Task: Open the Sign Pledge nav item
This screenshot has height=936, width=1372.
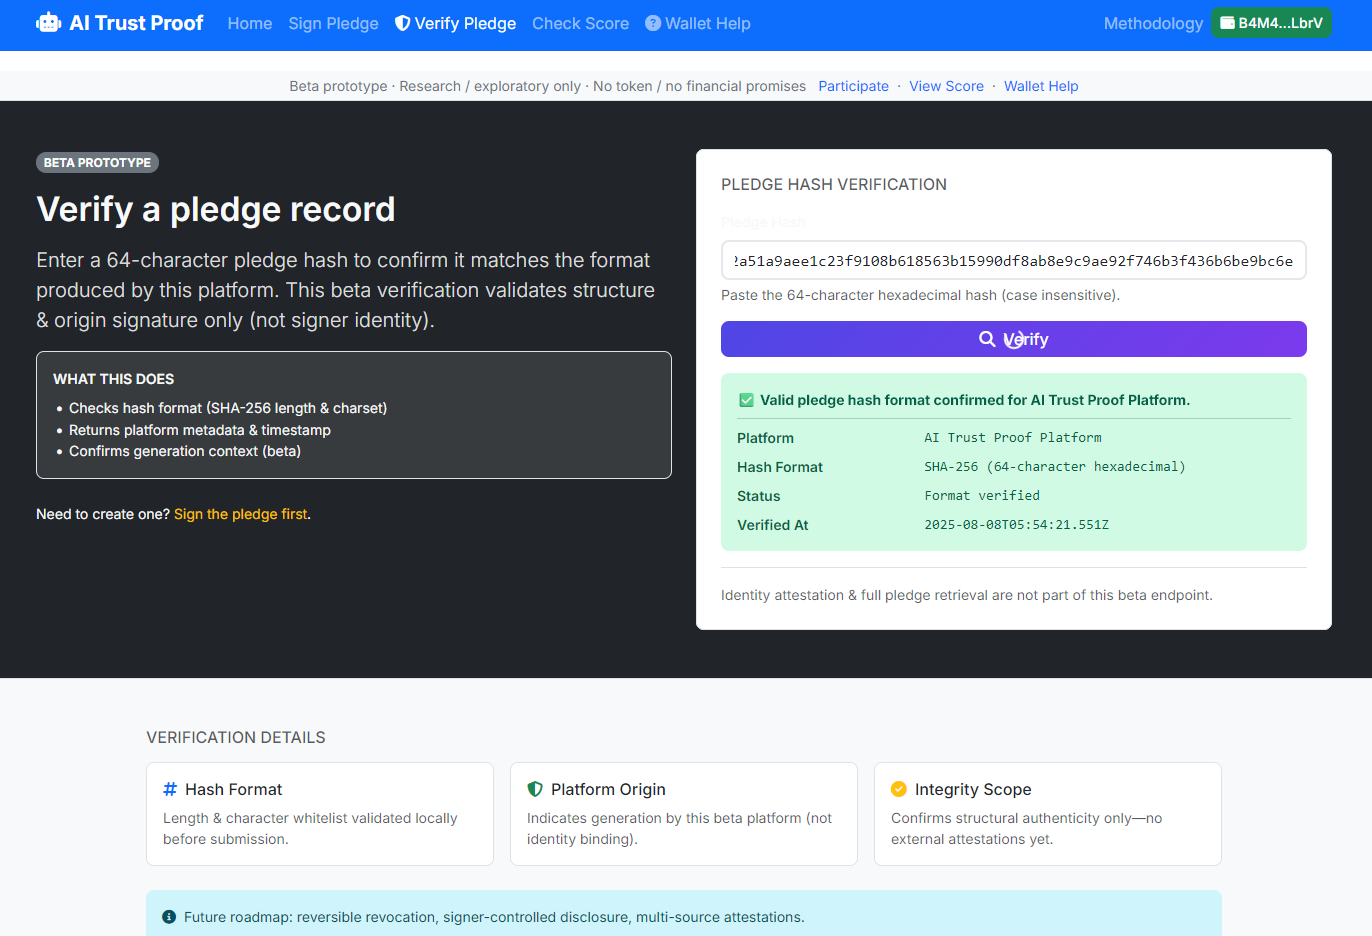Action: click(x=333, y=23)
